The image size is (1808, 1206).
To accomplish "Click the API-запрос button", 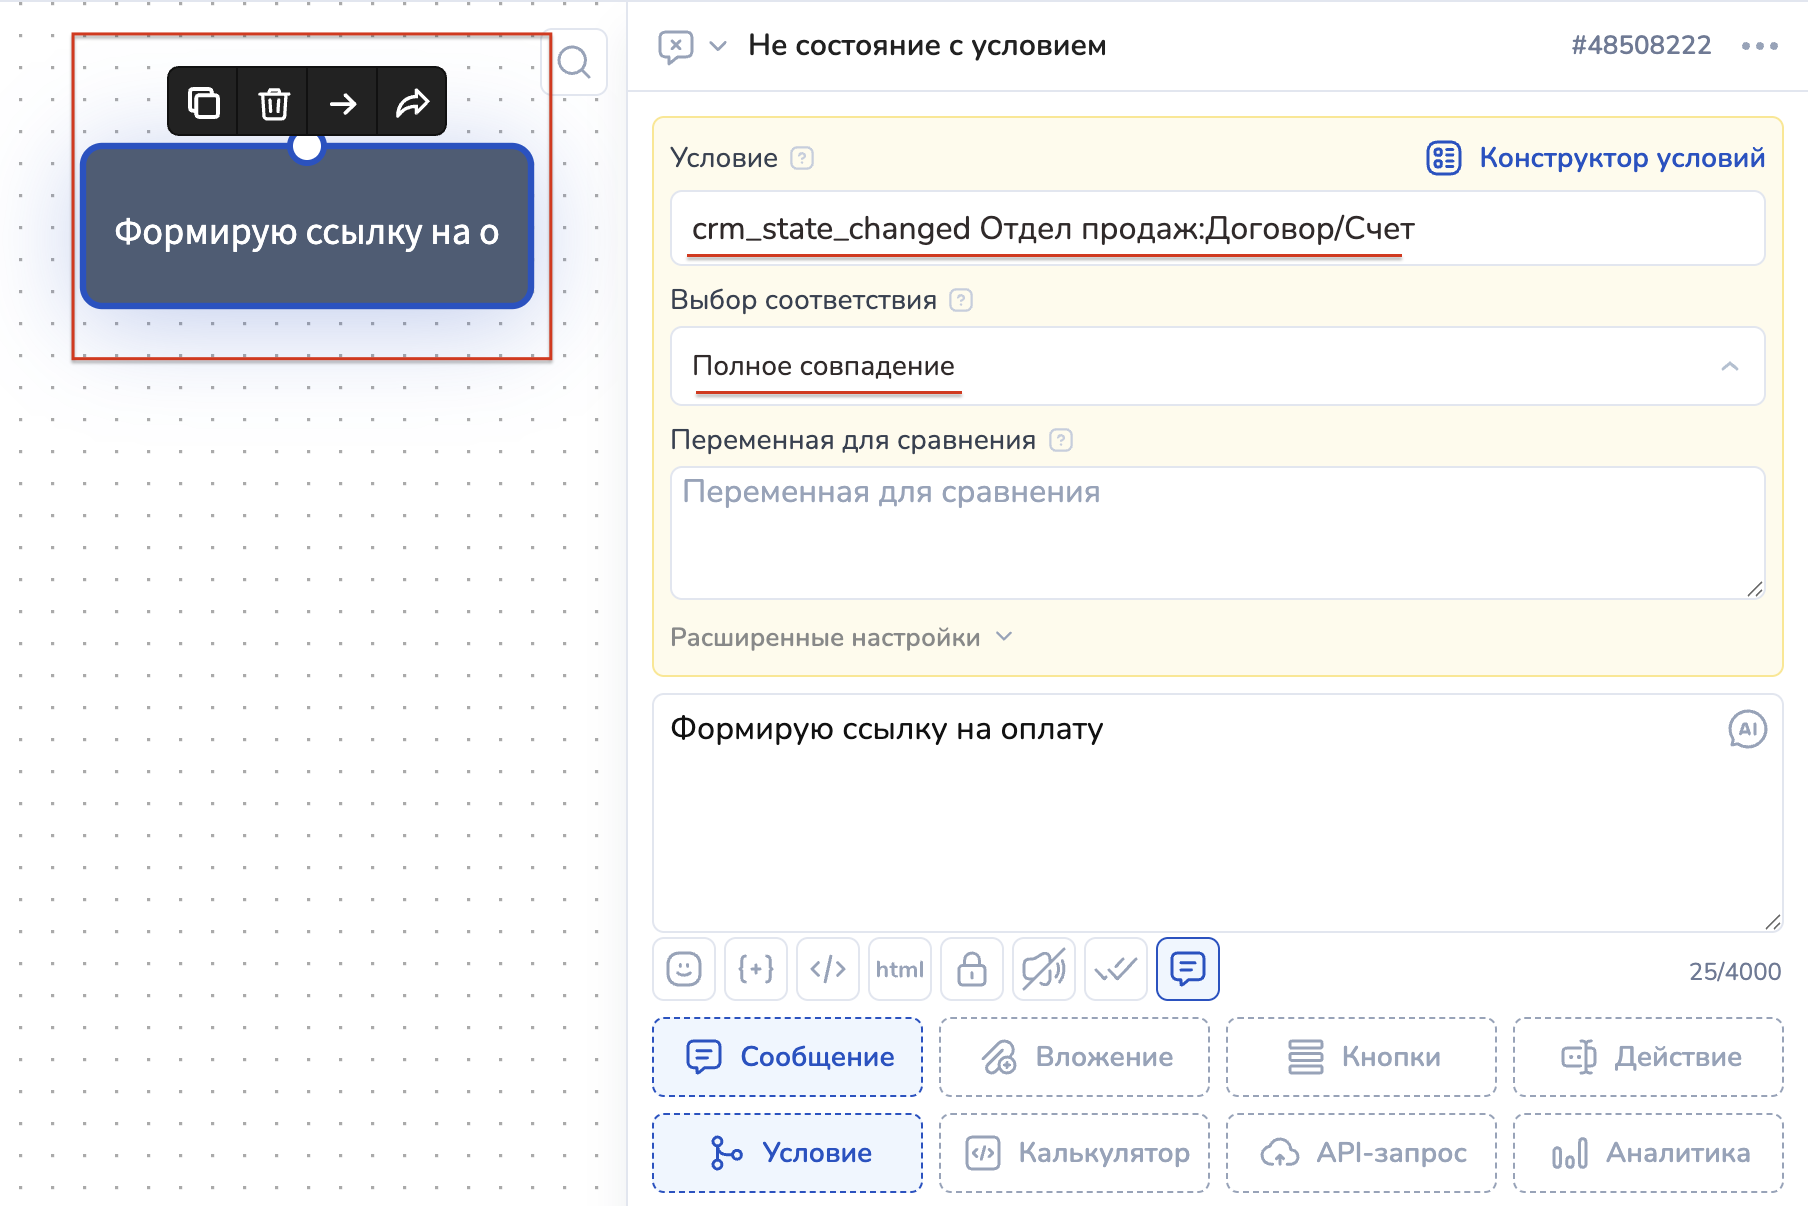I will 1361,1153.
